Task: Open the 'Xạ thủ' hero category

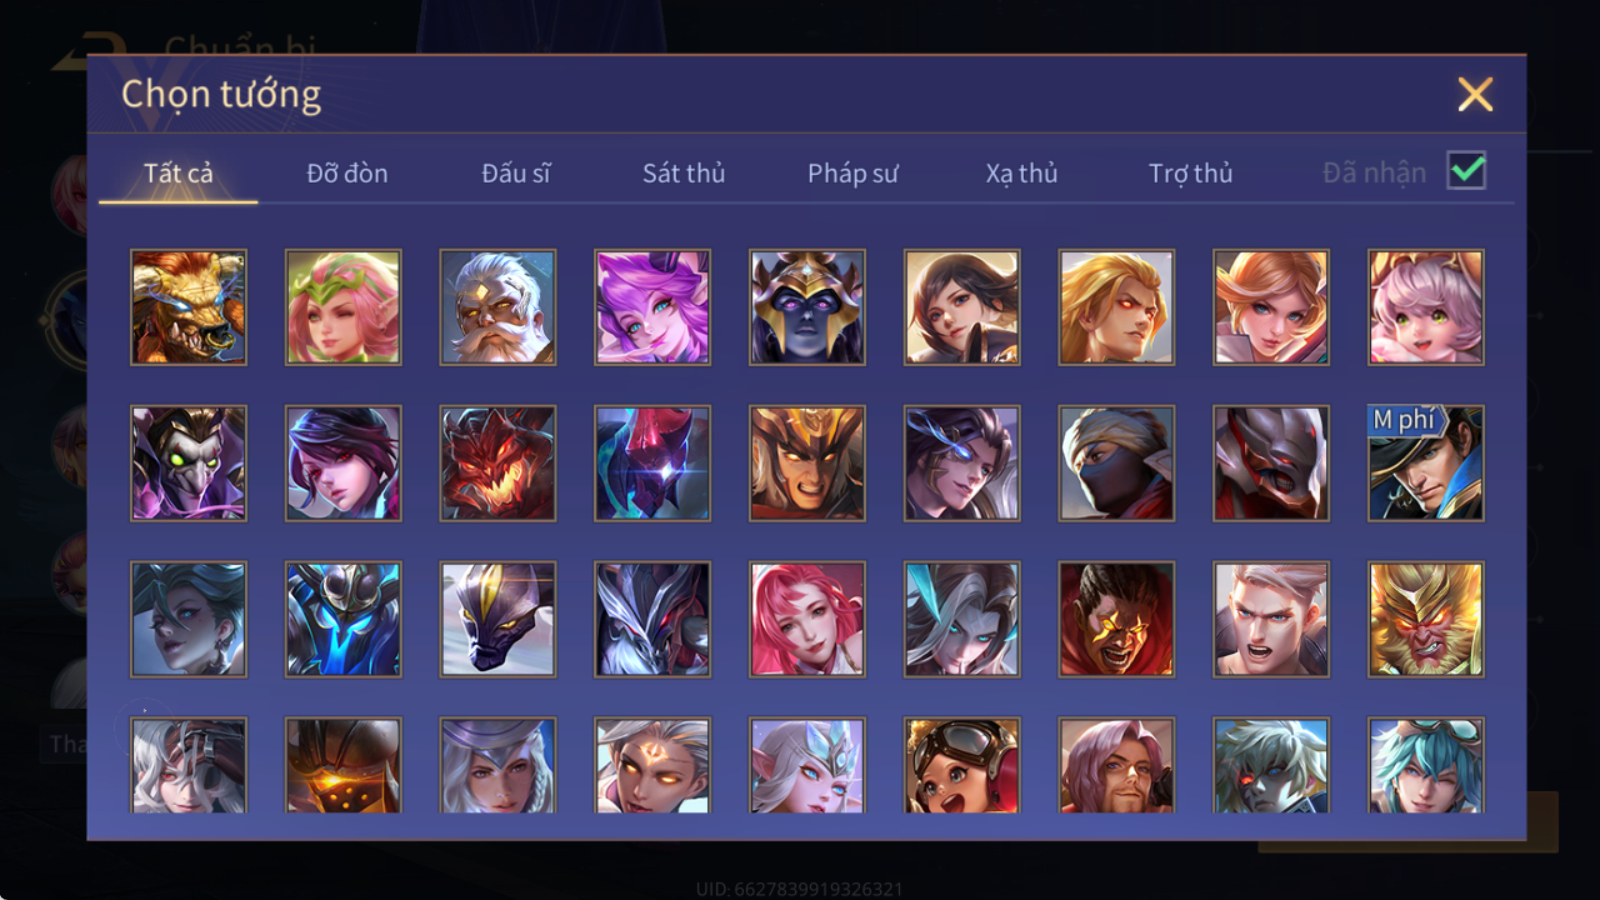Action: click(1021, 173)
